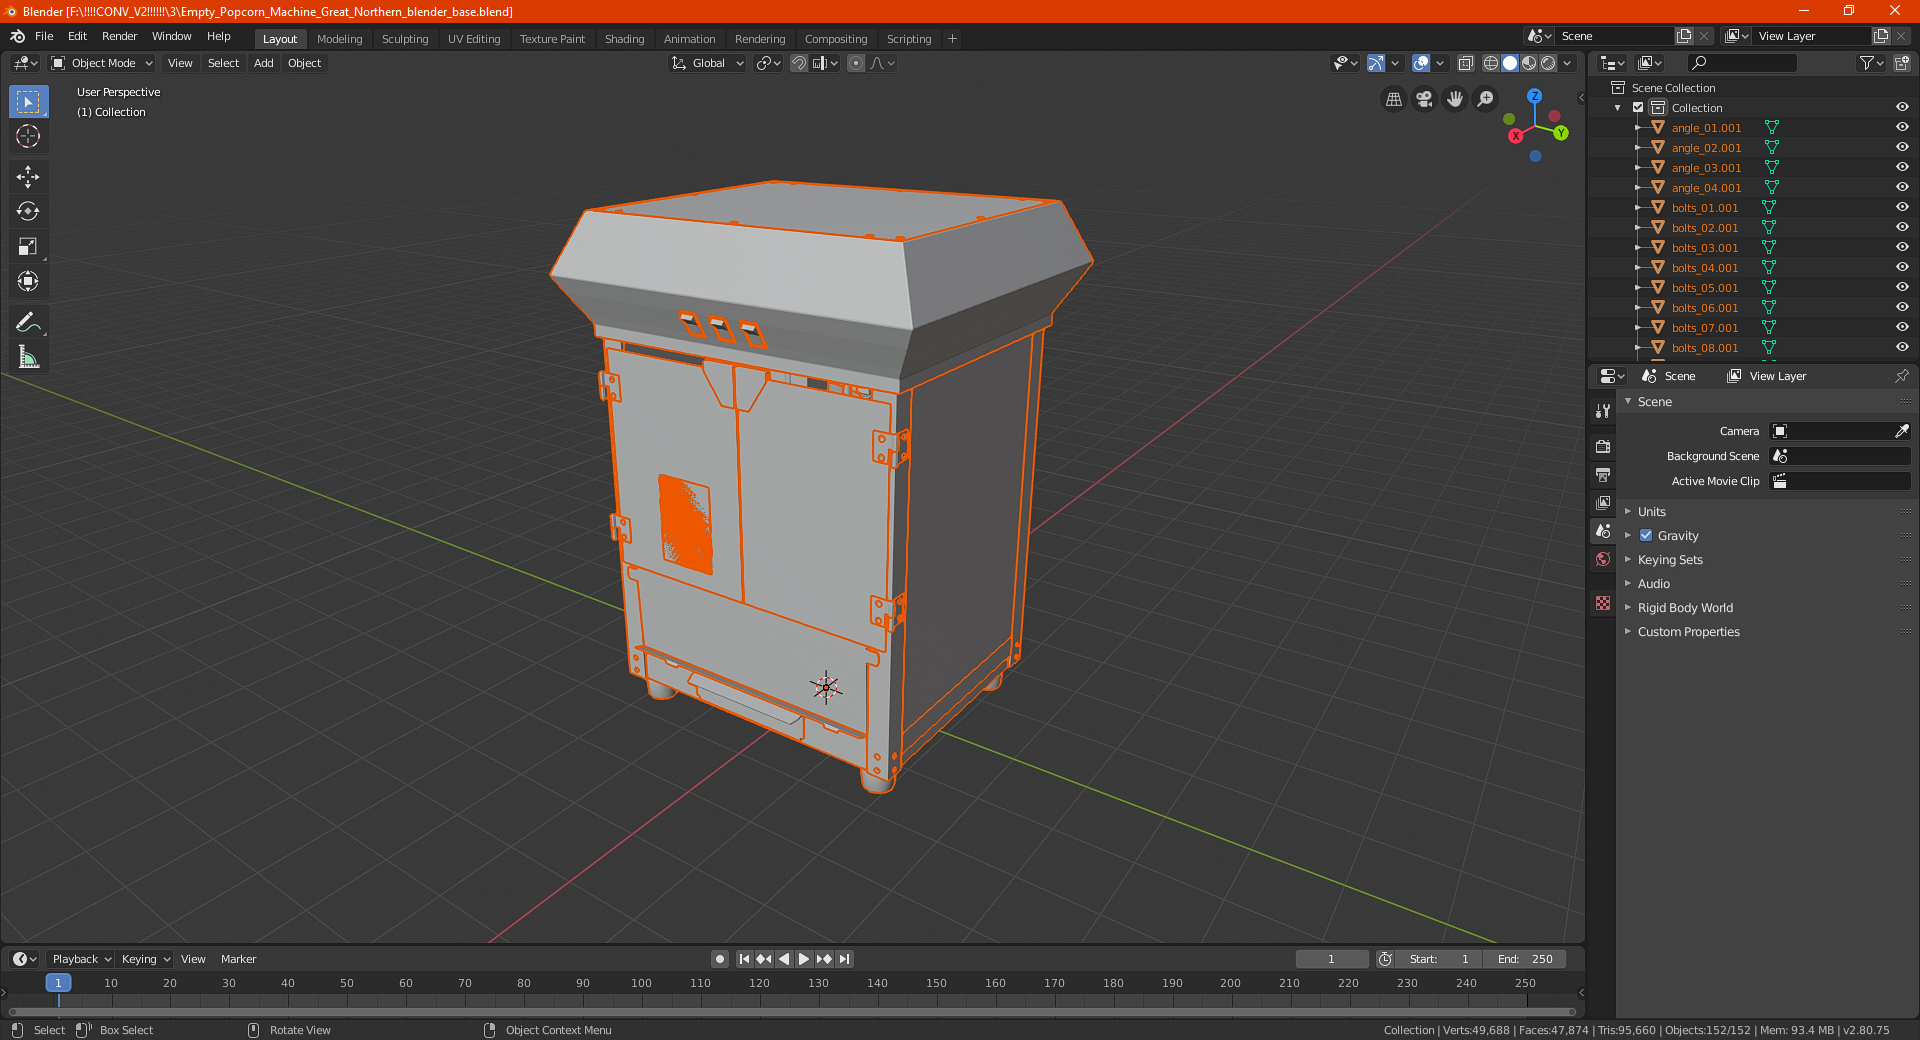Click the pan view hand icon
This screenshot has width=1920, height=1040.
(x=1455, y=99)
